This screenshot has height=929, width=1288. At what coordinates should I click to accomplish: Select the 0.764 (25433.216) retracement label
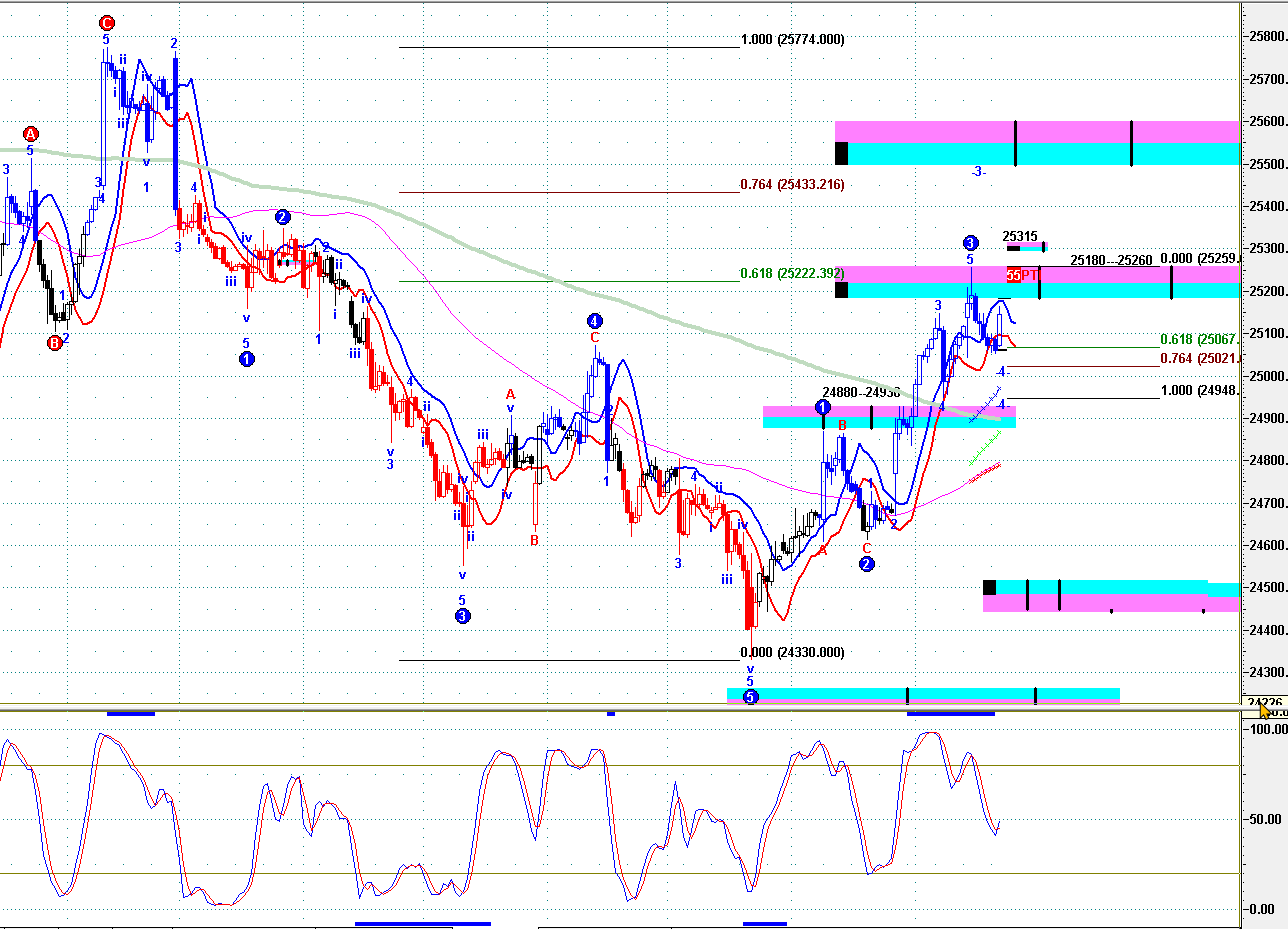[792, 185]
